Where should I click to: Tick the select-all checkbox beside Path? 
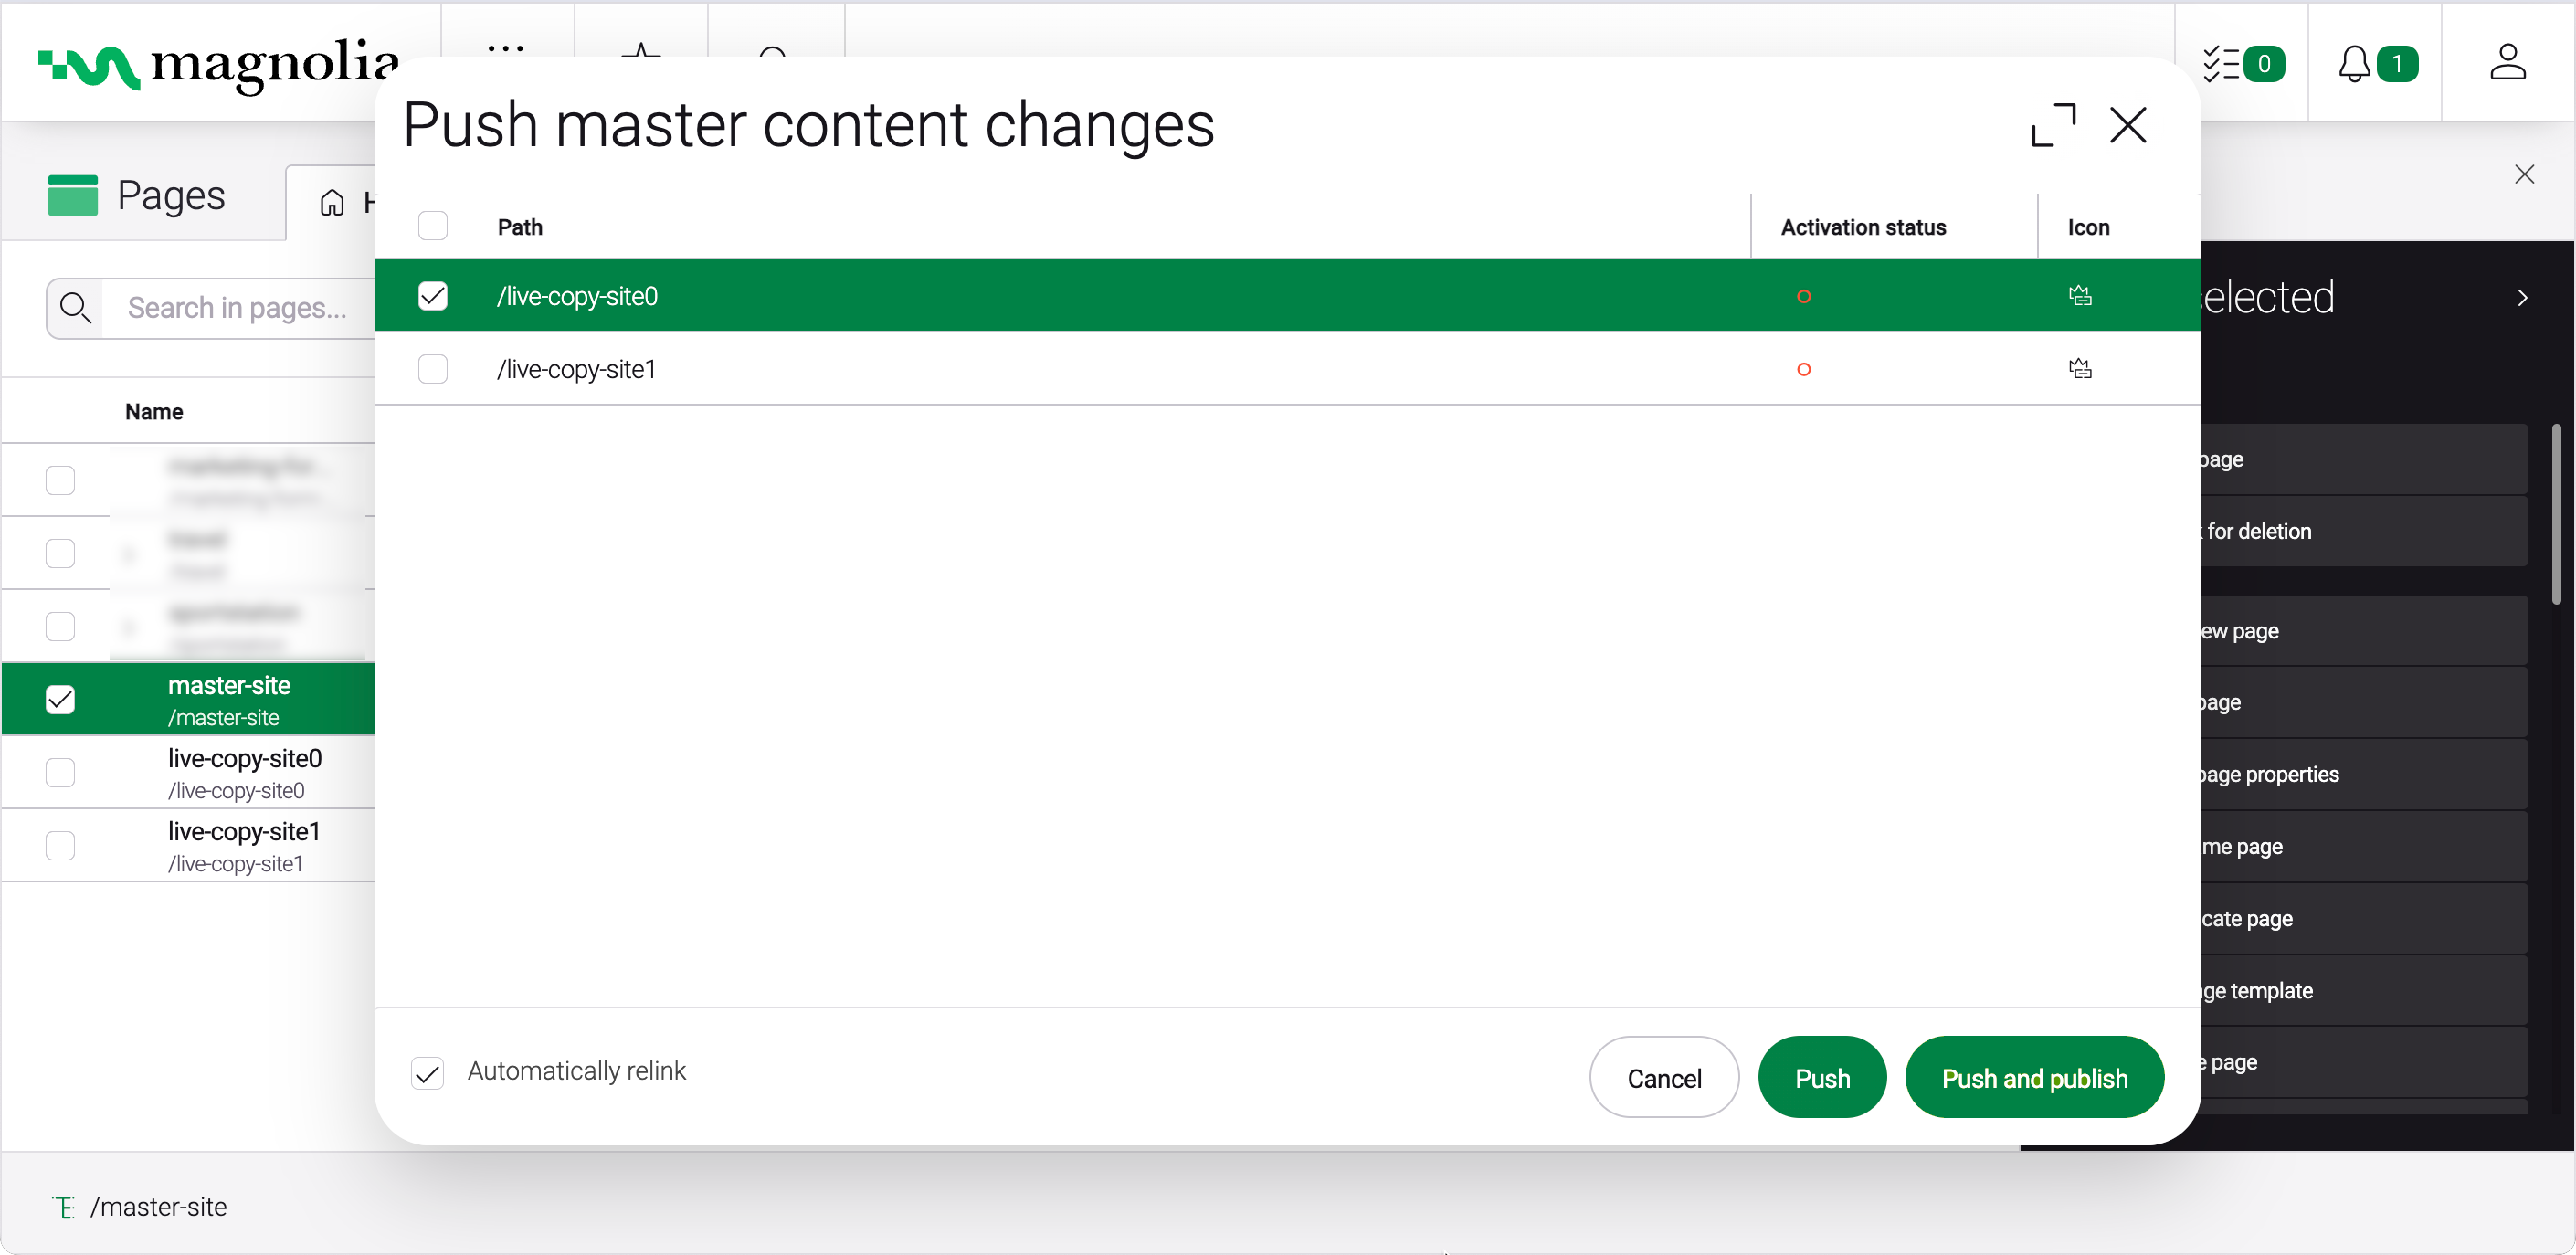click(433, 226)
